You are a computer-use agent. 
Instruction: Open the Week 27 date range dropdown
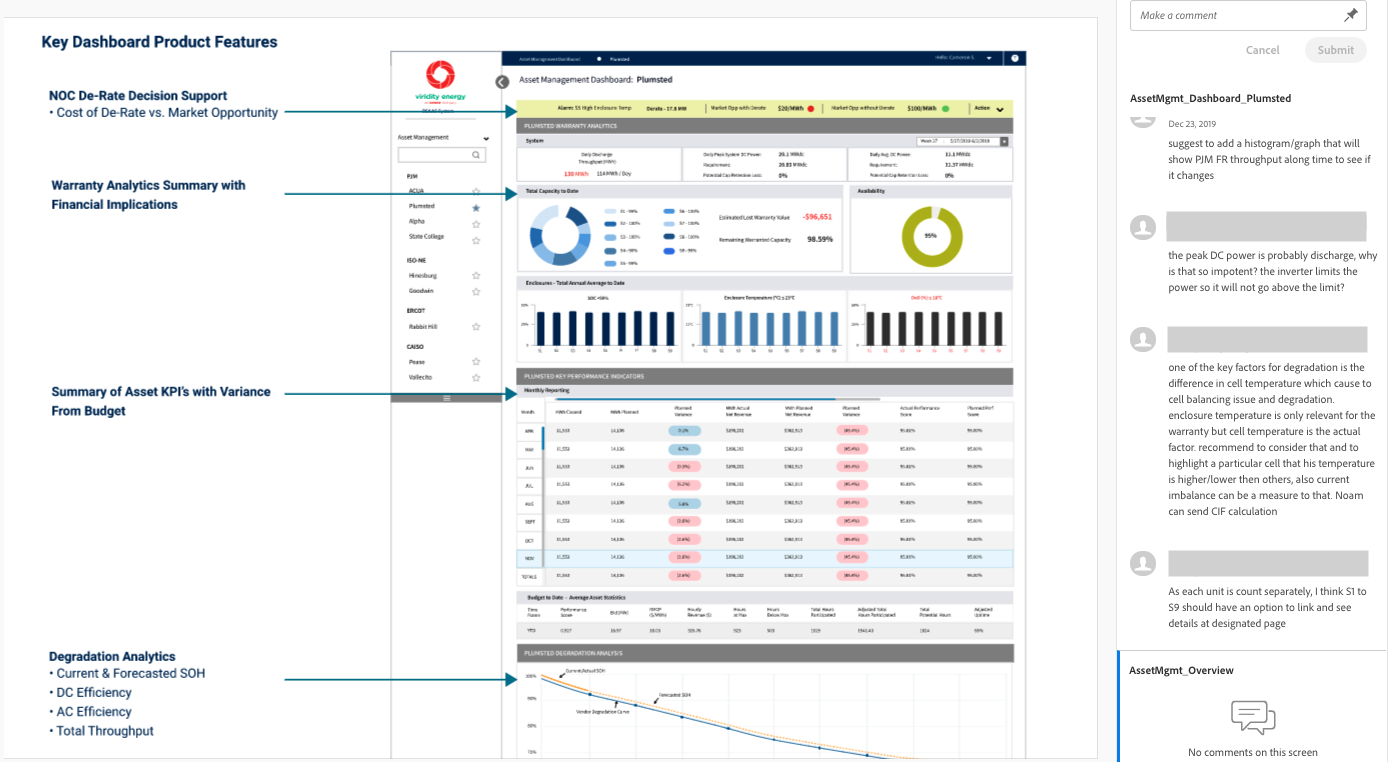963,141
